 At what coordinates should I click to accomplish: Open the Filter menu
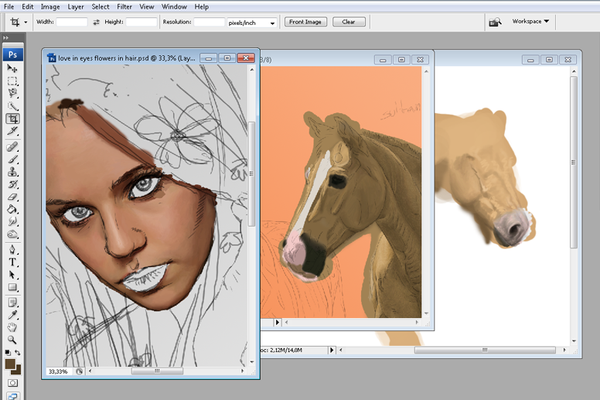(124, 7)
